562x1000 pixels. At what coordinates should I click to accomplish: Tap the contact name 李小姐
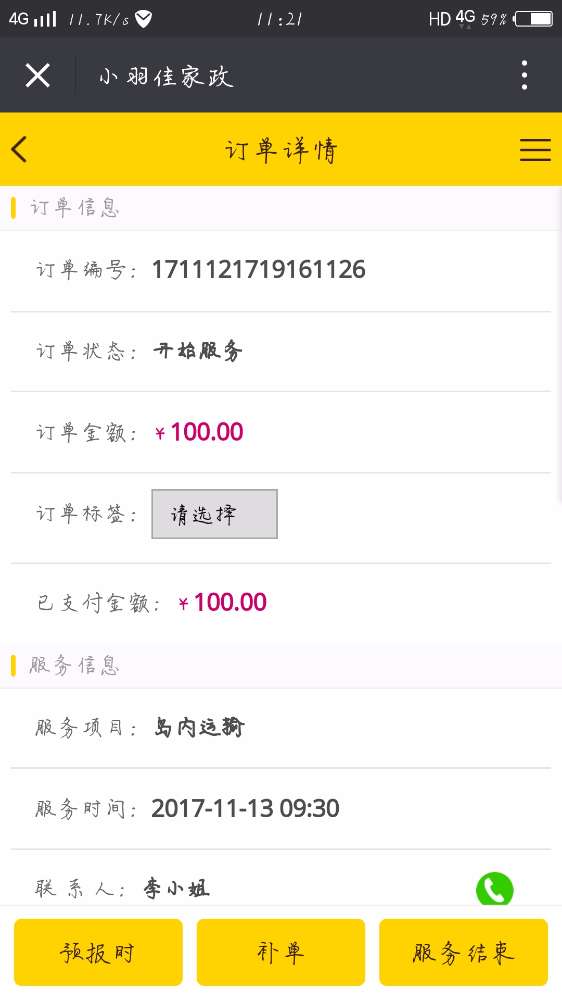[176, 888]
